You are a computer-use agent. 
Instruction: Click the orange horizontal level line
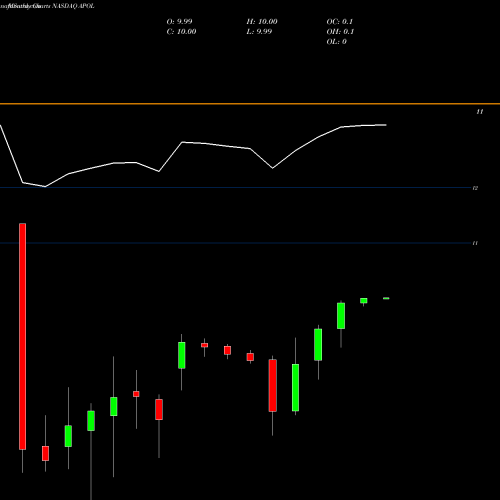(250, 104)
